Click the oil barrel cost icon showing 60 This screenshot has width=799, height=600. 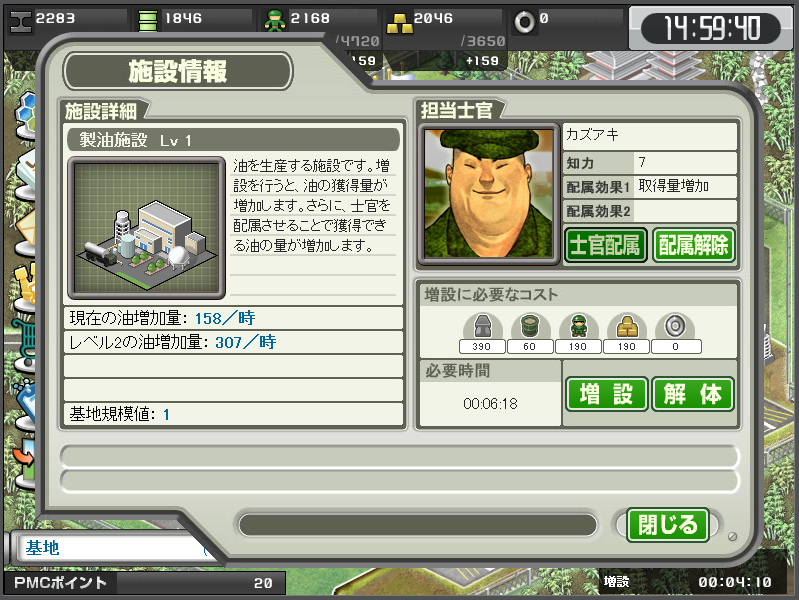pos(530,326)
